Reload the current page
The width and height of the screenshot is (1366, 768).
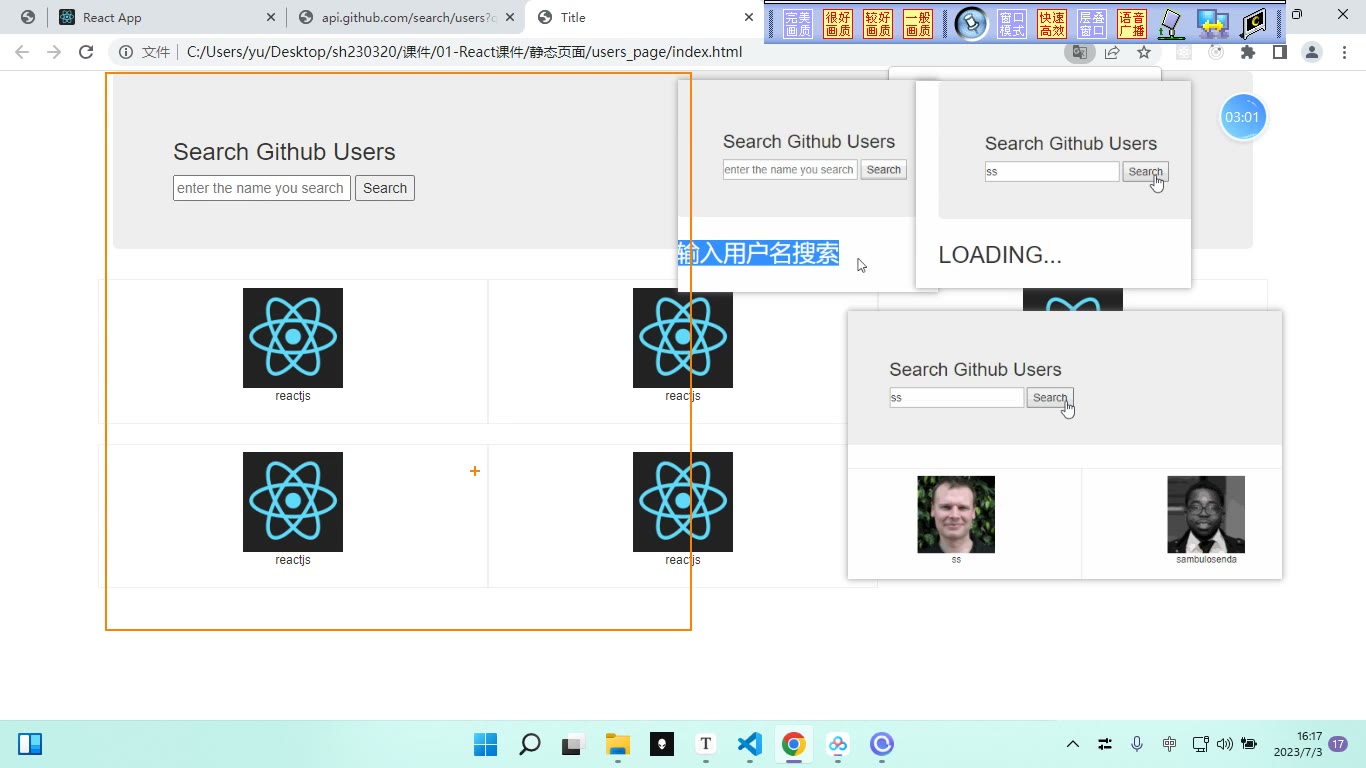pos(86,52)
